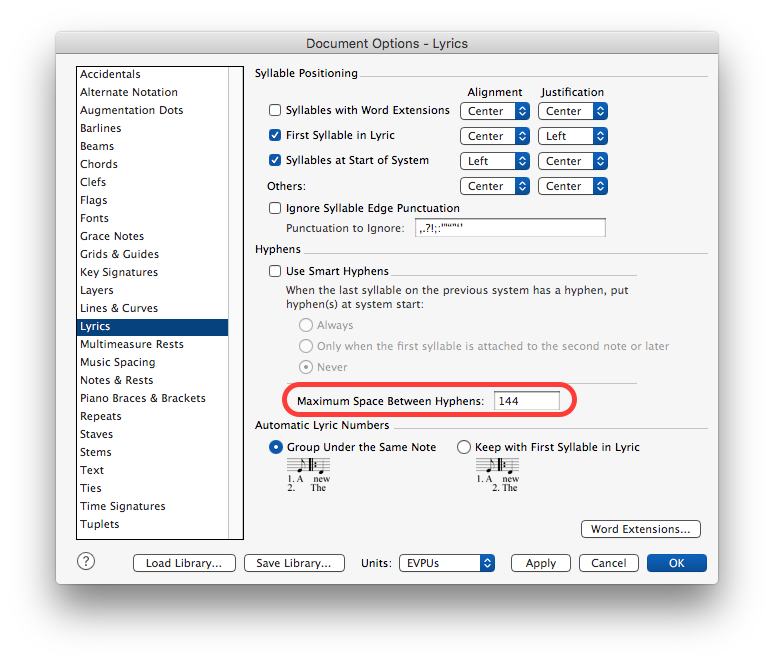
Task: Choose Time Signatures from the list
Action: (122, 506)
